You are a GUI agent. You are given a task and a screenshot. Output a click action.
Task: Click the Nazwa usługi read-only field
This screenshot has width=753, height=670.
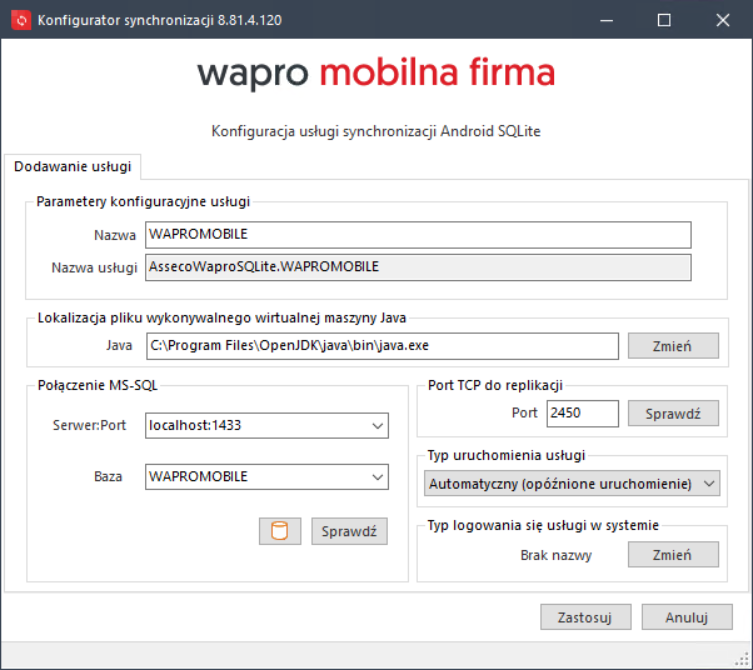(418, 268)
